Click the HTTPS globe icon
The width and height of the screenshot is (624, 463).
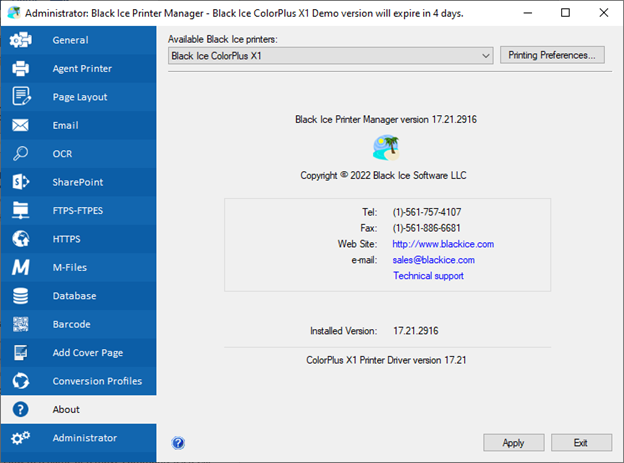21,239
